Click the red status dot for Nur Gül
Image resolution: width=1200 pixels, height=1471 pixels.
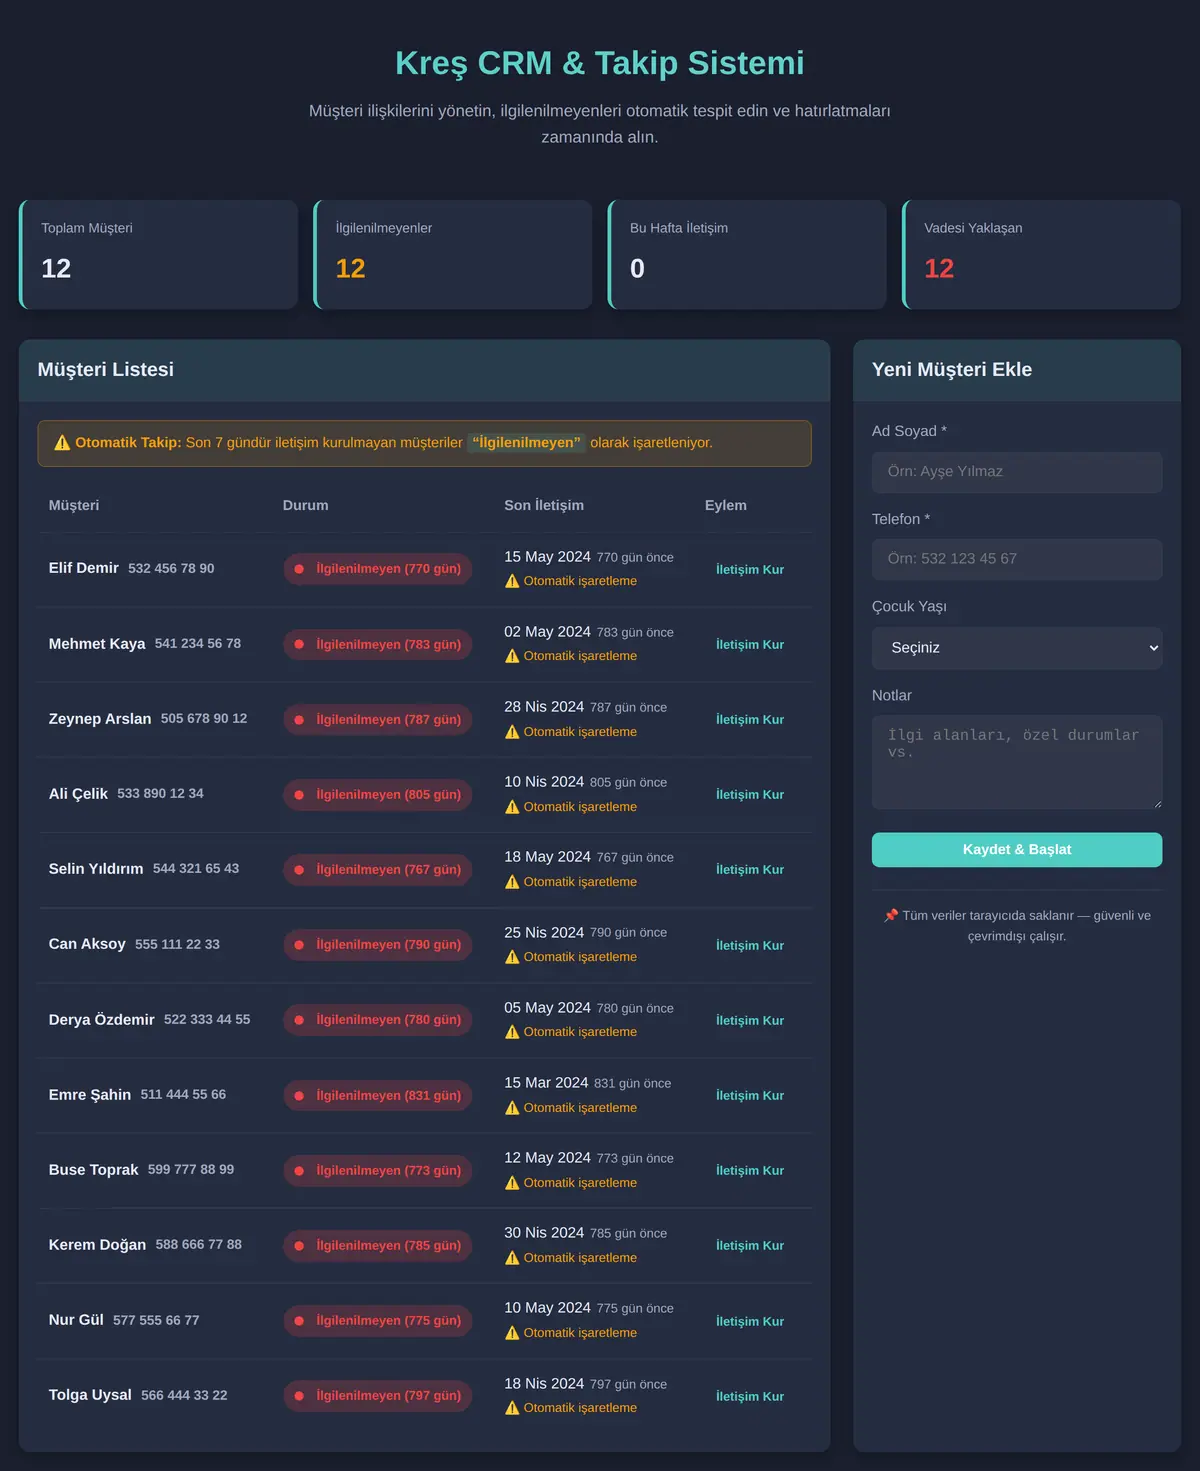coord(299,1321)
